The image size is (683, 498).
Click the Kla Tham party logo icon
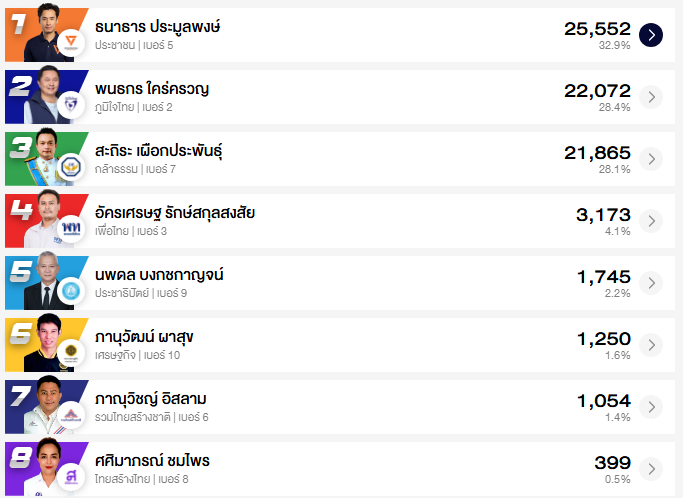[71, 166]
